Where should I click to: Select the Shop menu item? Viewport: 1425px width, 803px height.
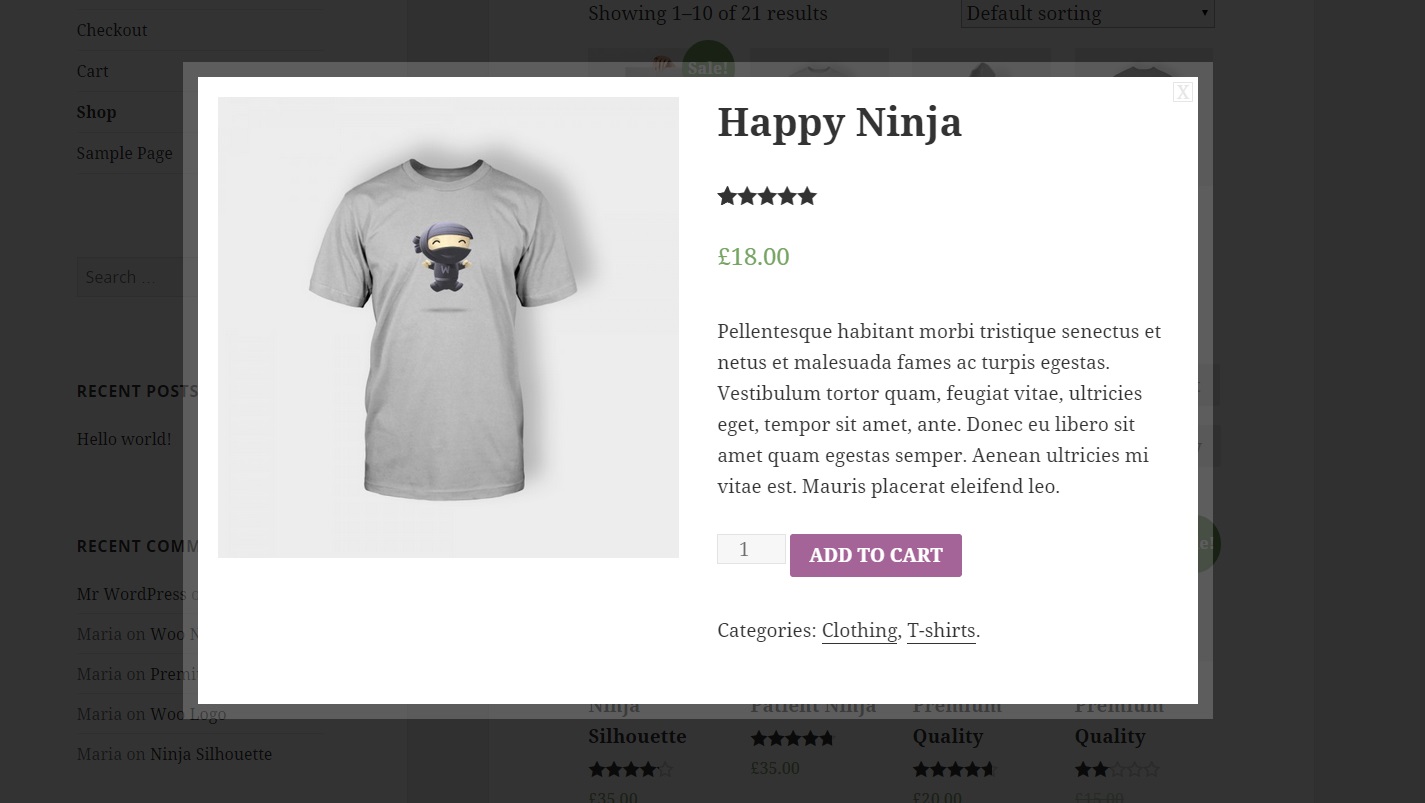click(96, 112)
